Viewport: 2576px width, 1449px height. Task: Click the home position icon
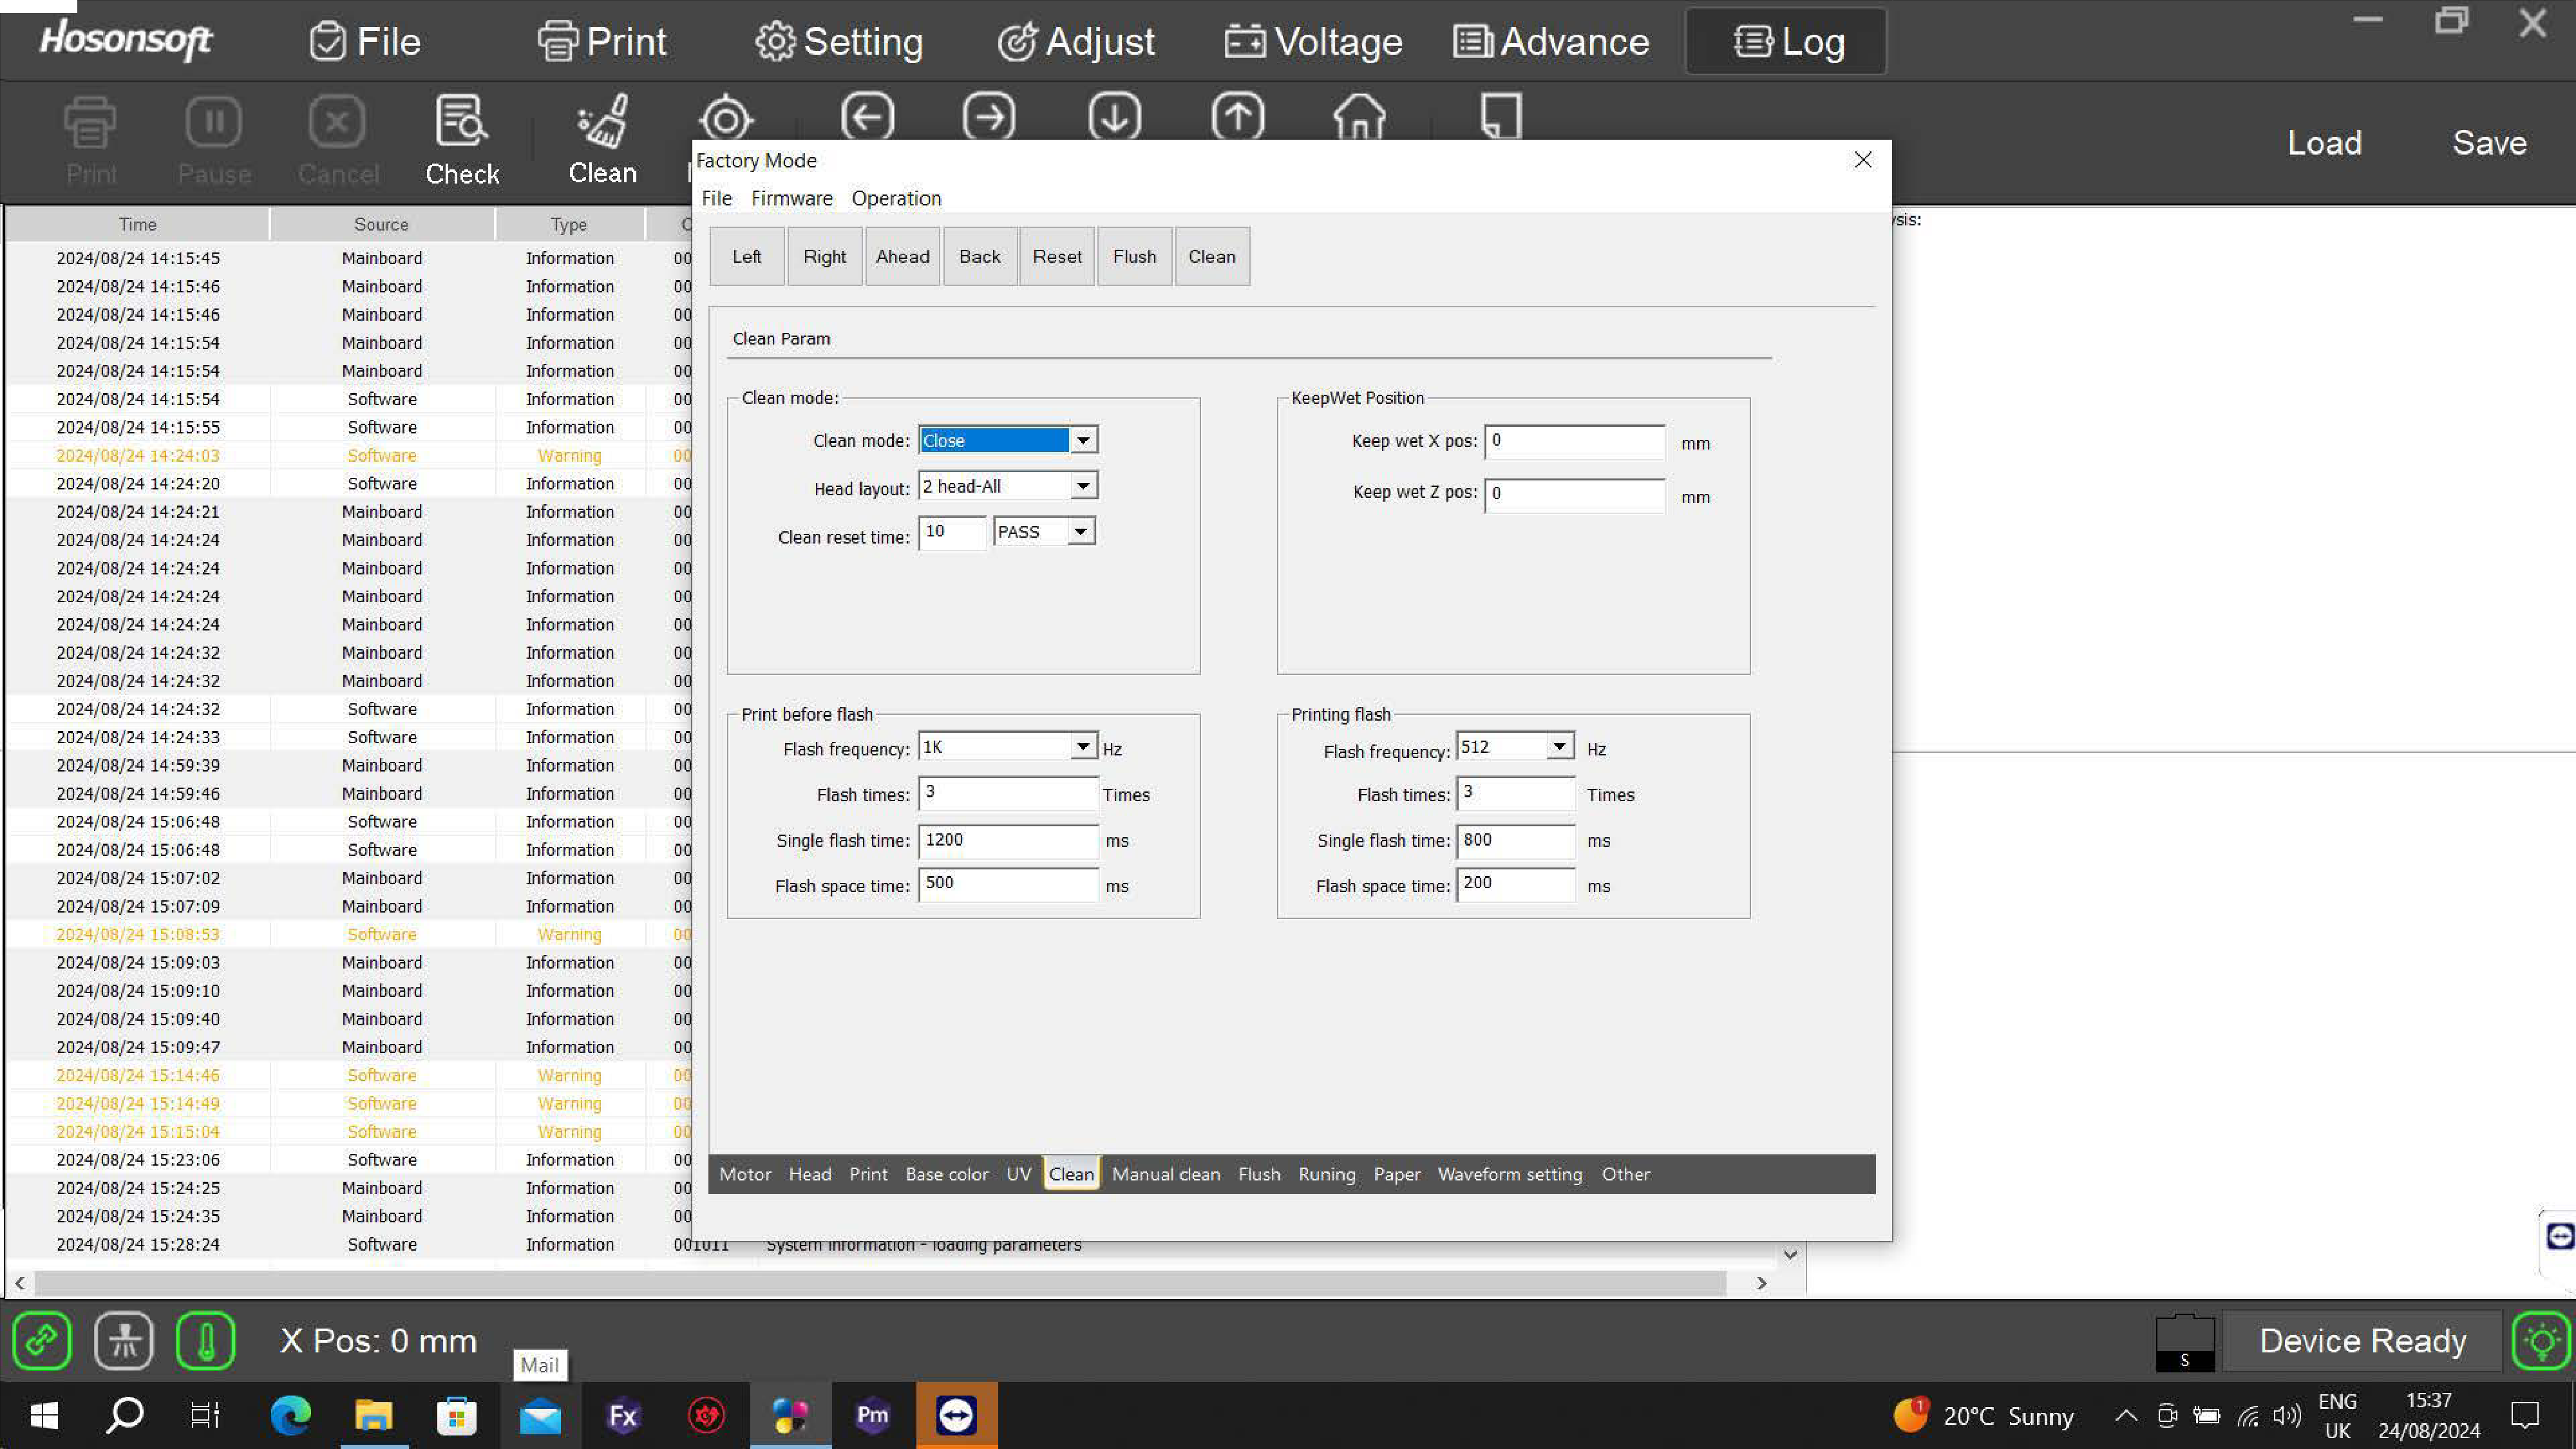pyautogui.click(x=1359, y=118)
